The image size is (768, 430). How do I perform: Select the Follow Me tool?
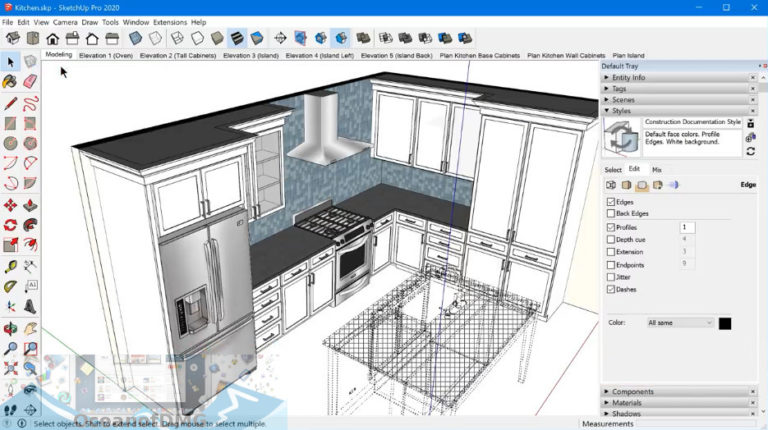[30, 225]
